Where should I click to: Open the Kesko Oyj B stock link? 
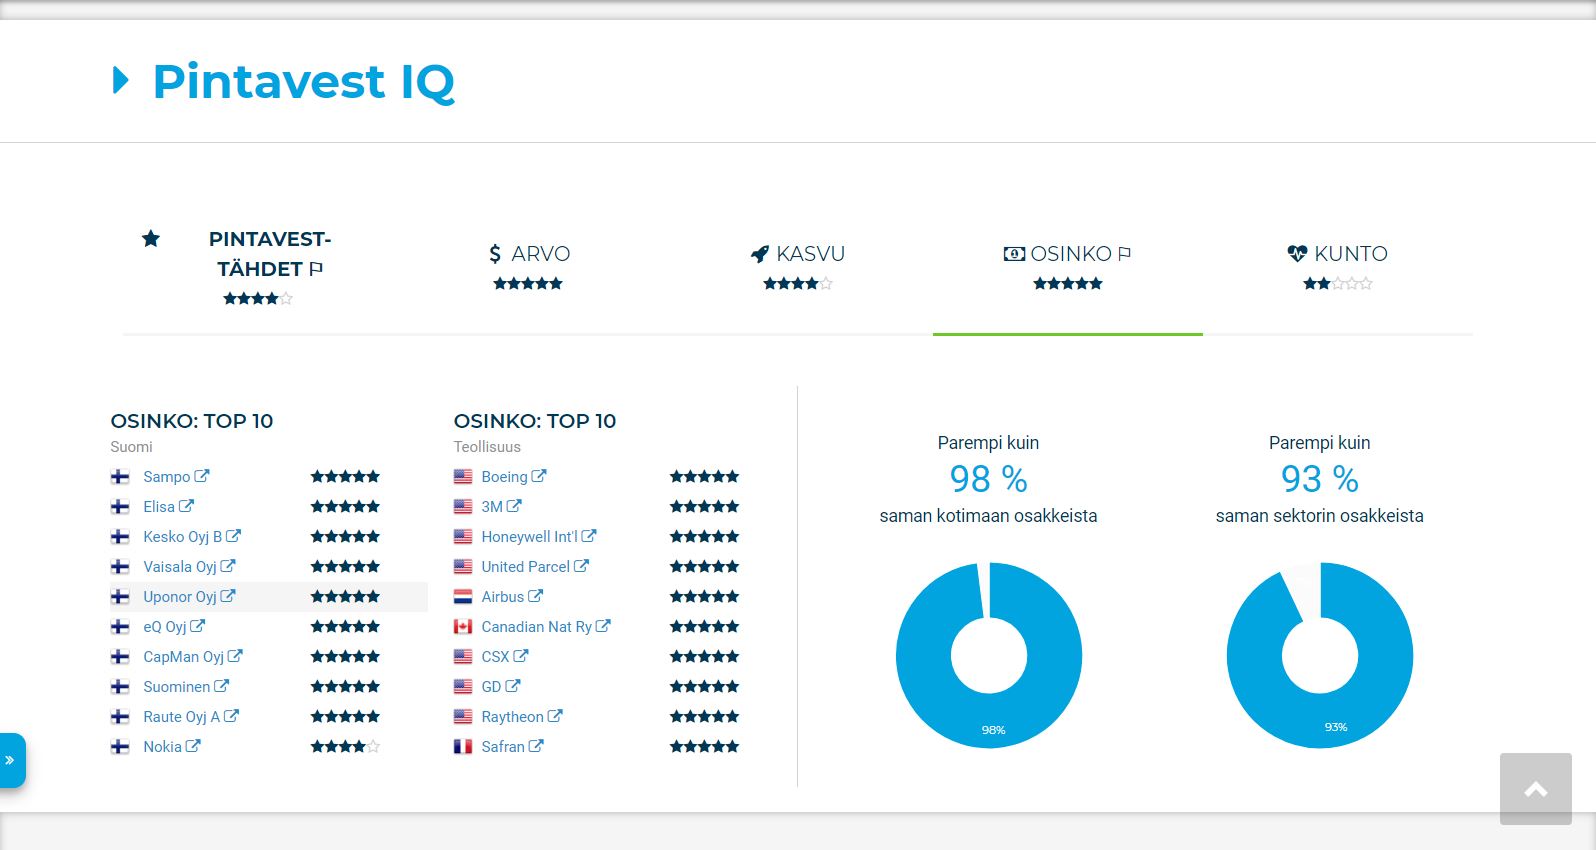[x=192, y=537]
